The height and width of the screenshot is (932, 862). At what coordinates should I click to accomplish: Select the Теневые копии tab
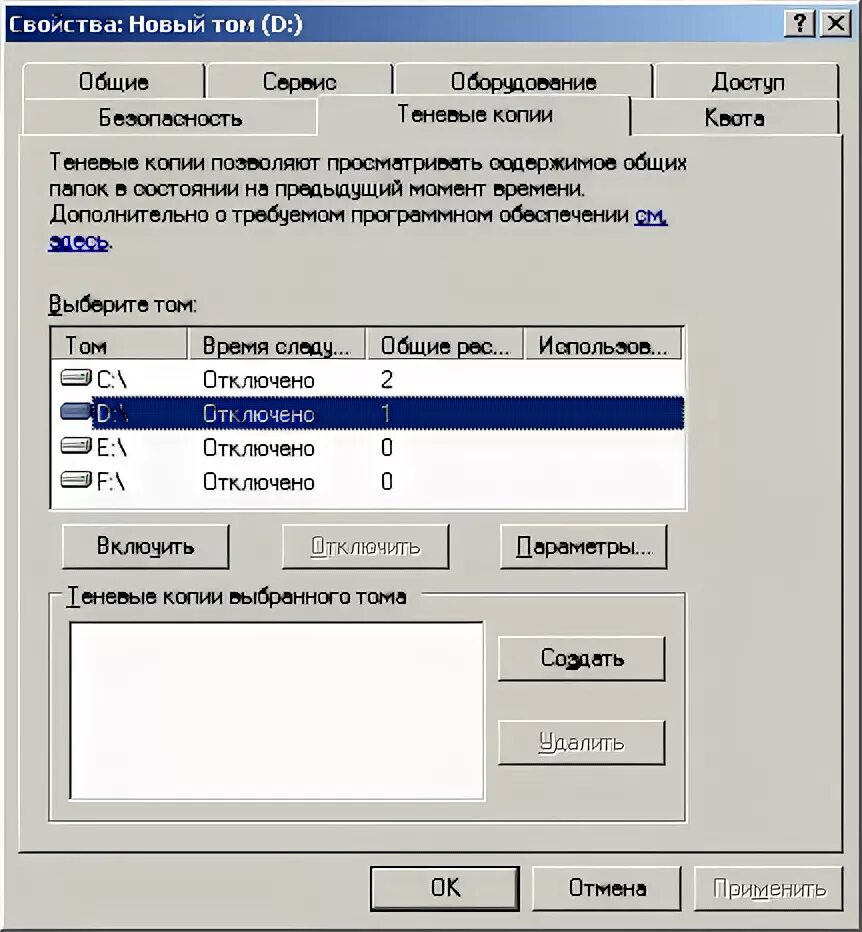(x=474, y=115)
